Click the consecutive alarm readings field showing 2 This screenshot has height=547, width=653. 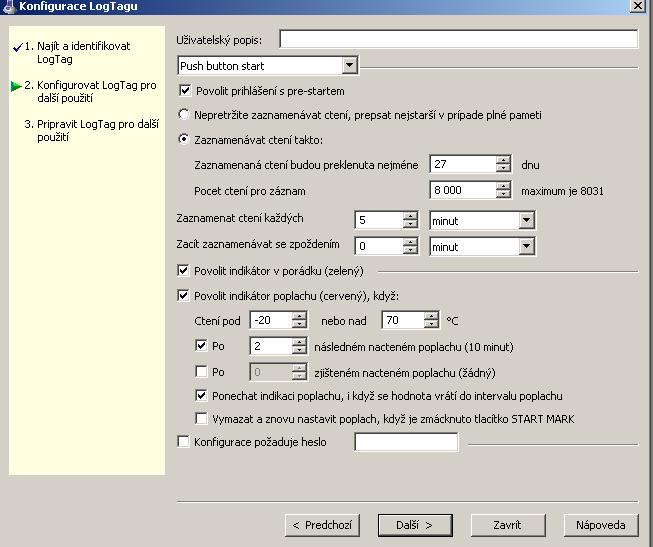click(x=271, y=346)
